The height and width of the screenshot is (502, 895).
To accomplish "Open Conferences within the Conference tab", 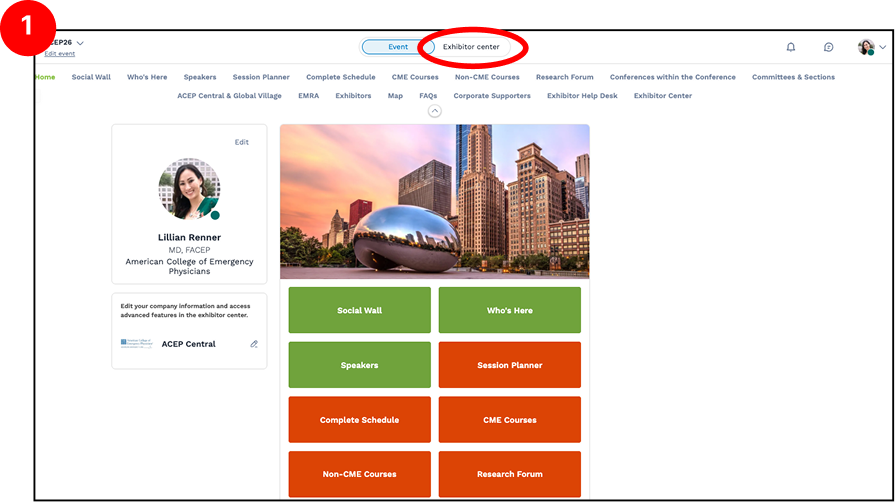I will coord(672,77).
